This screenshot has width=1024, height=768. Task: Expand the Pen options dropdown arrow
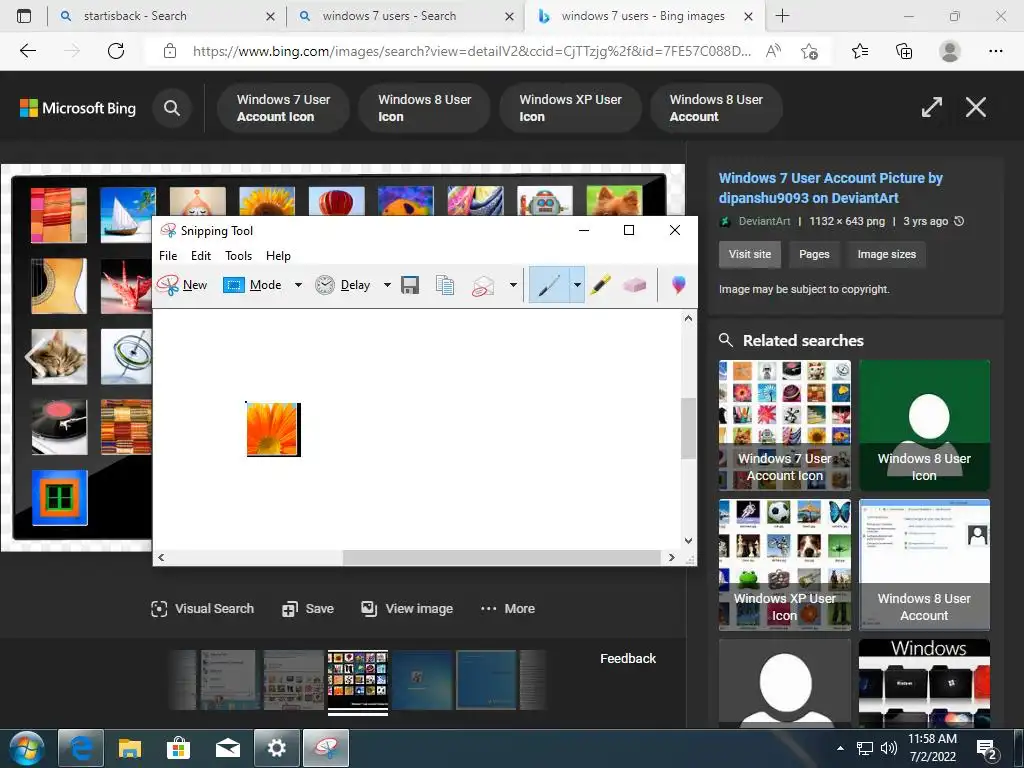(x=577, y=285)
